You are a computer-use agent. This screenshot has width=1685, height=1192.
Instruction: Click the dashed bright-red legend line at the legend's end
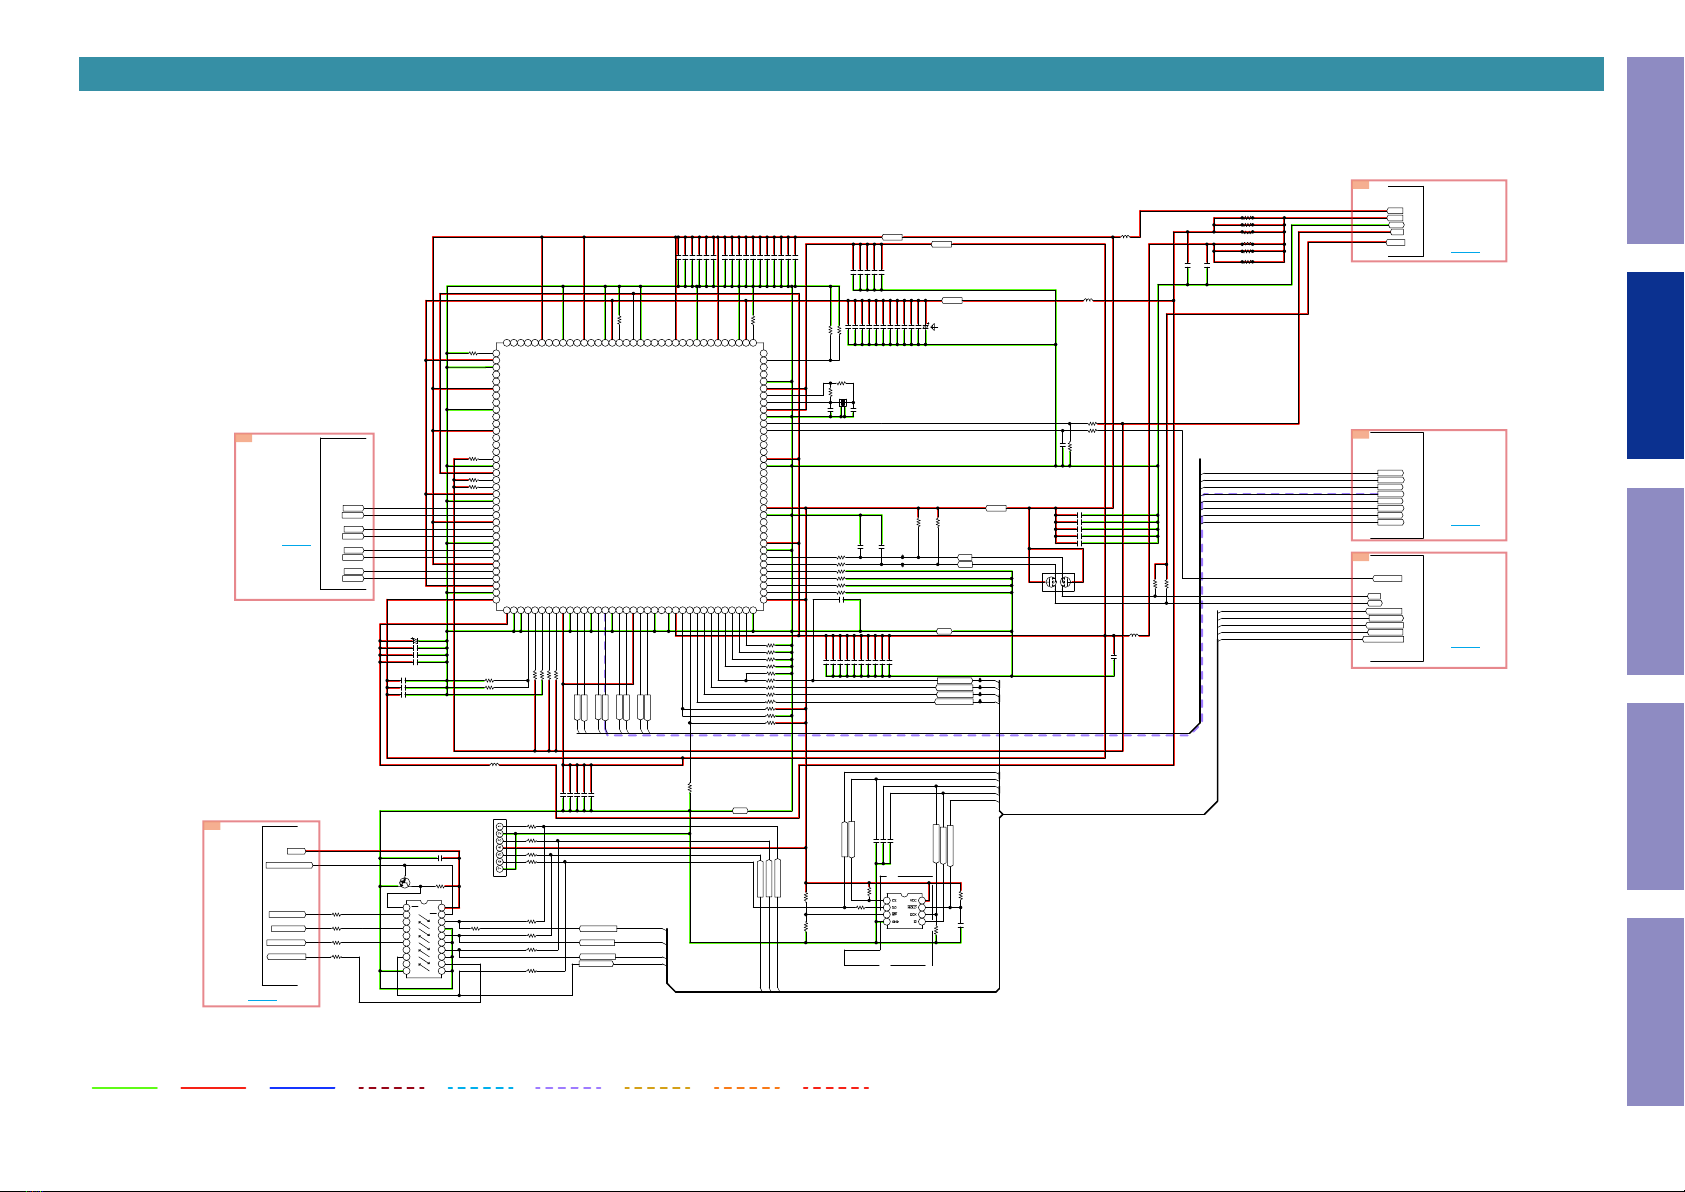click(835, 1088)
